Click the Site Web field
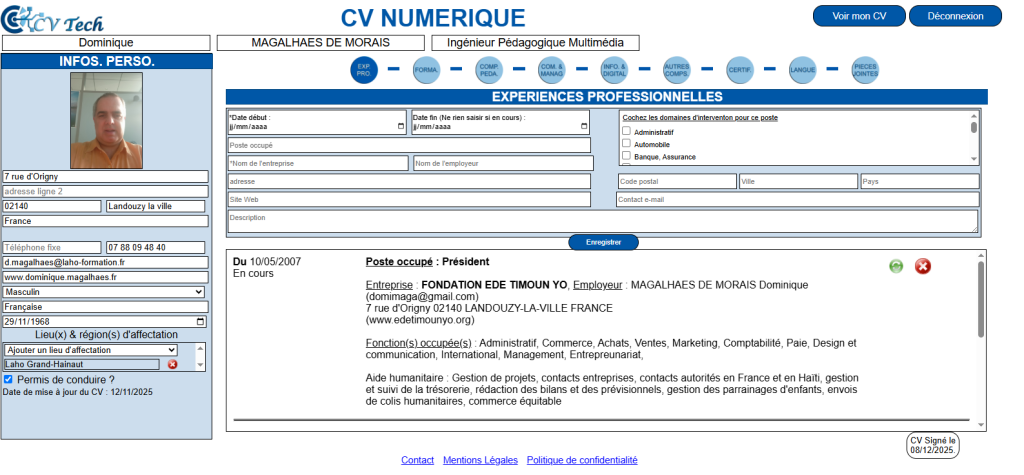1024x475 pixels. [x=409, y=199]
